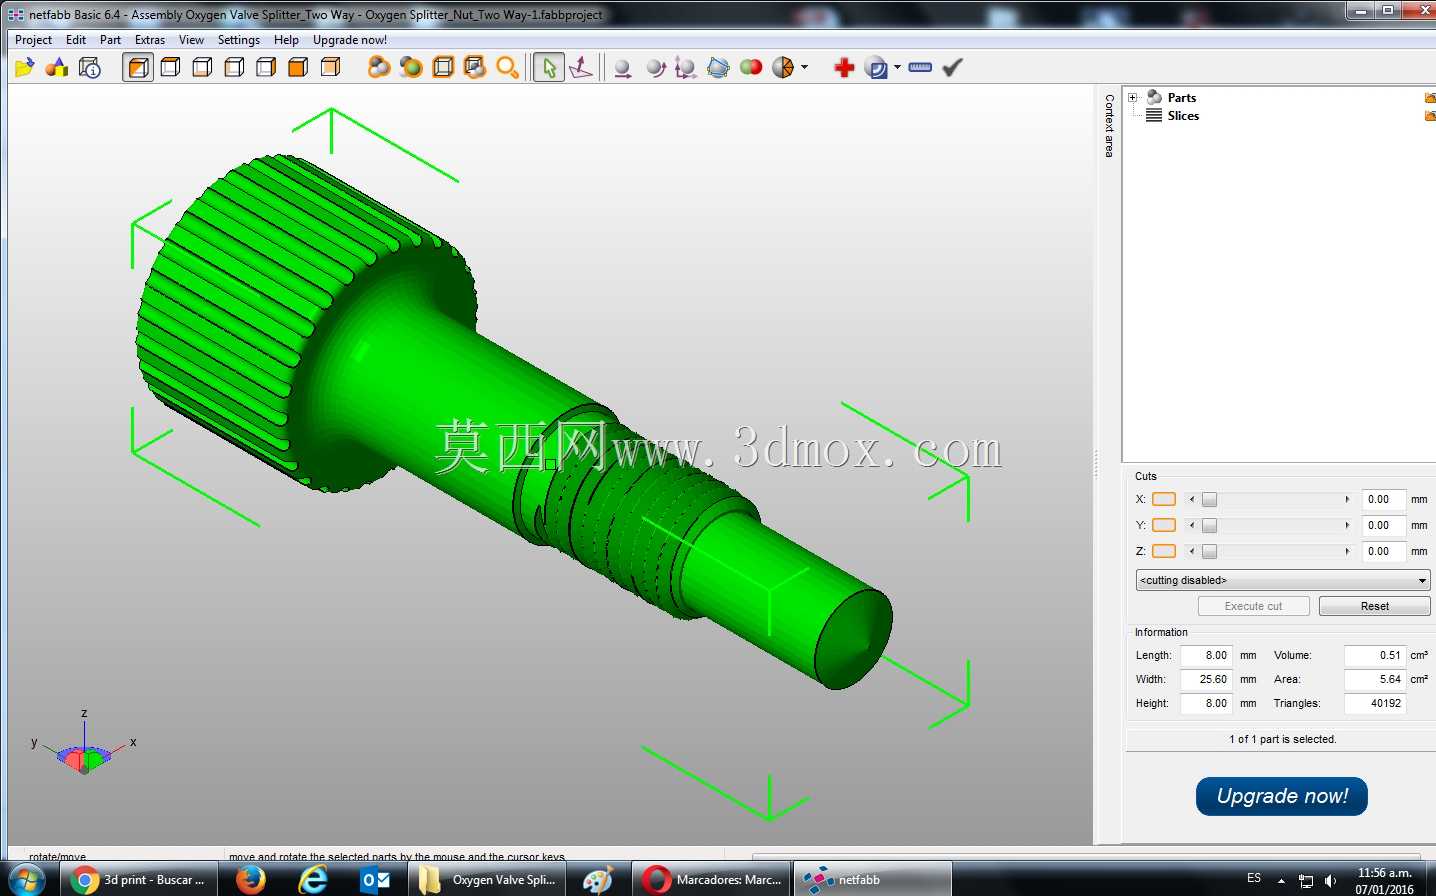The width and height of the screenshot is (1436, 896).
Task: Click the X cut slider right arrow
Action: pos(1347,499)
